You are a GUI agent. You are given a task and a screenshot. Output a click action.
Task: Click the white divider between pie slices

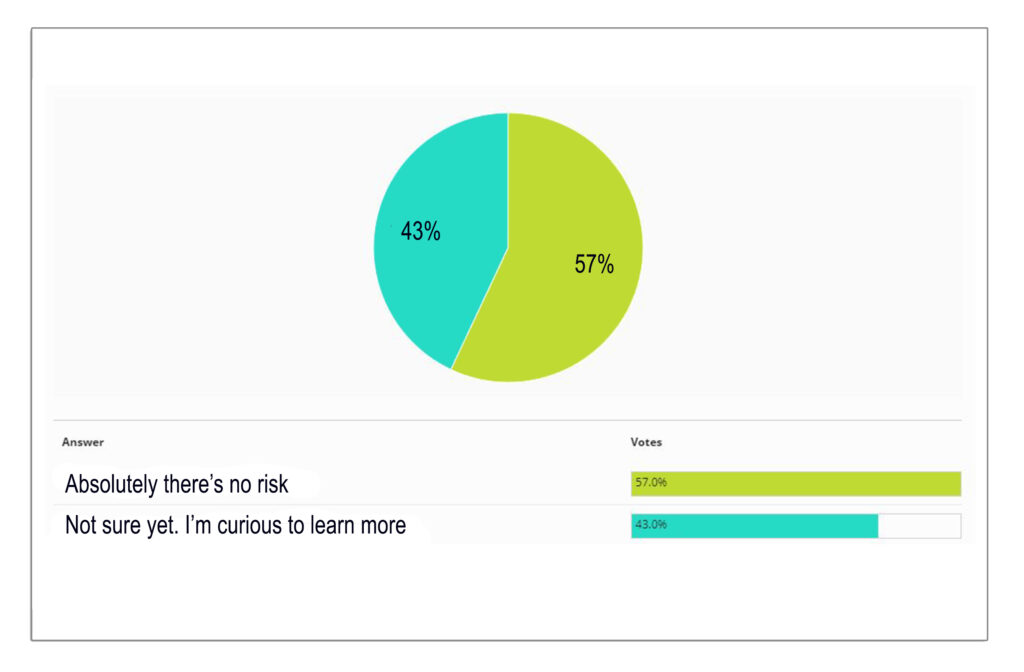480,308
